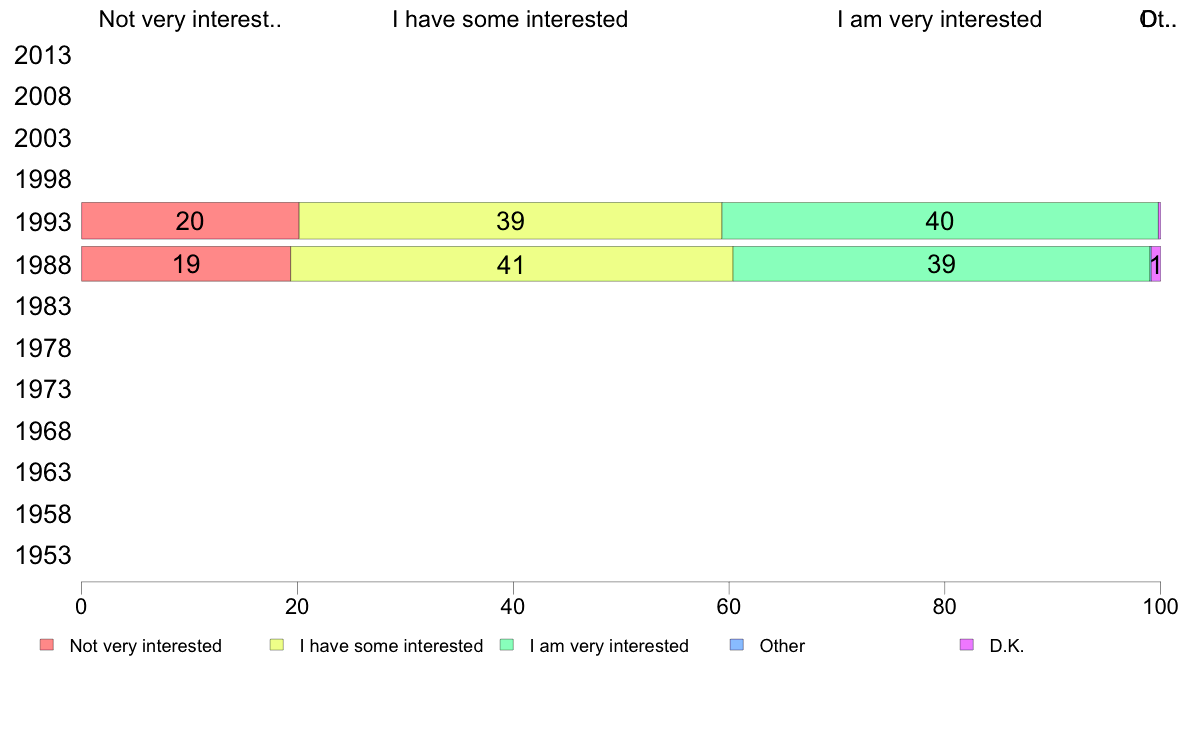Viewport: 1188px width, 736px height.
Task: Click the magenta D.K. legend swatch
Action: [x=967, y=645]
